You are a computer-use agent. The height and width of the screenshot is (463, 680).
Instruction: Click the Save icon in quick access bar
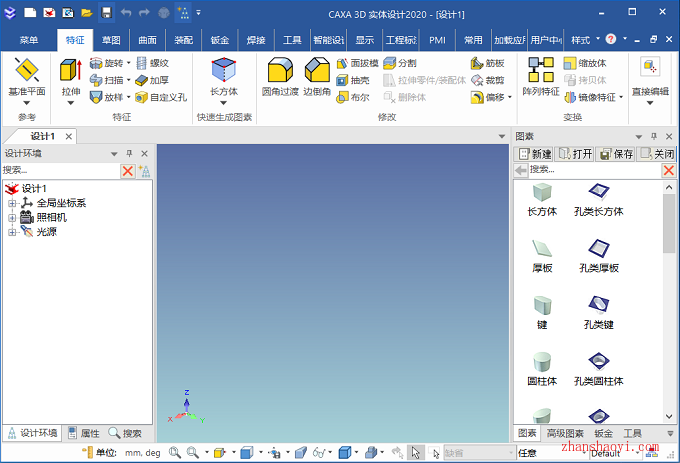(106, 12)
